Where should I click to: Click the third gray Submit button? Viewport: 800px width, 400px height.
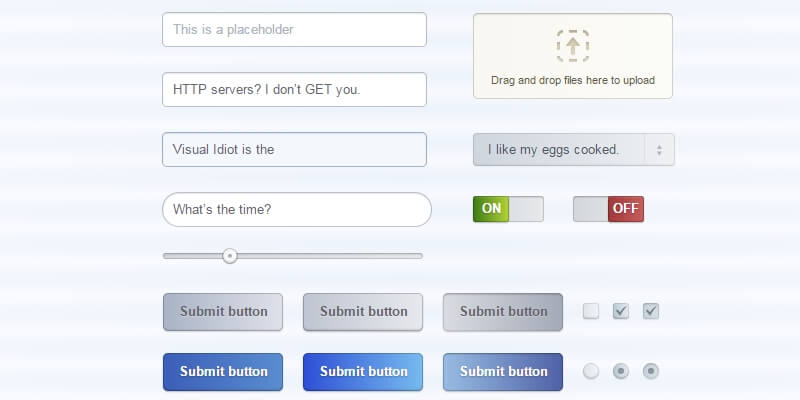[x=503, y=311]
